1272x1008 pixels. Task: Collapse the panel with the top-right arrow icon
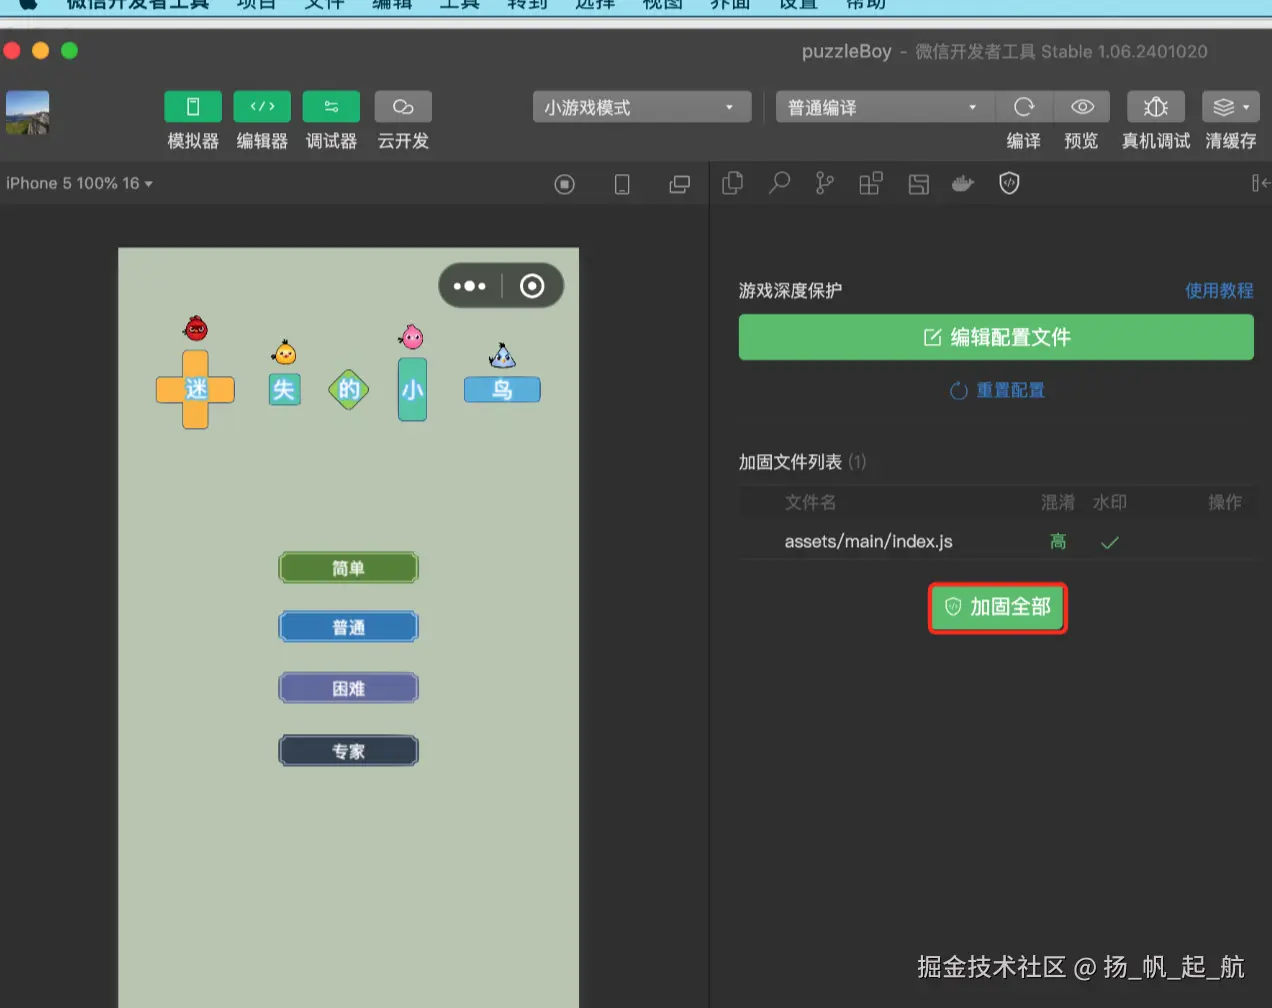1260,183
